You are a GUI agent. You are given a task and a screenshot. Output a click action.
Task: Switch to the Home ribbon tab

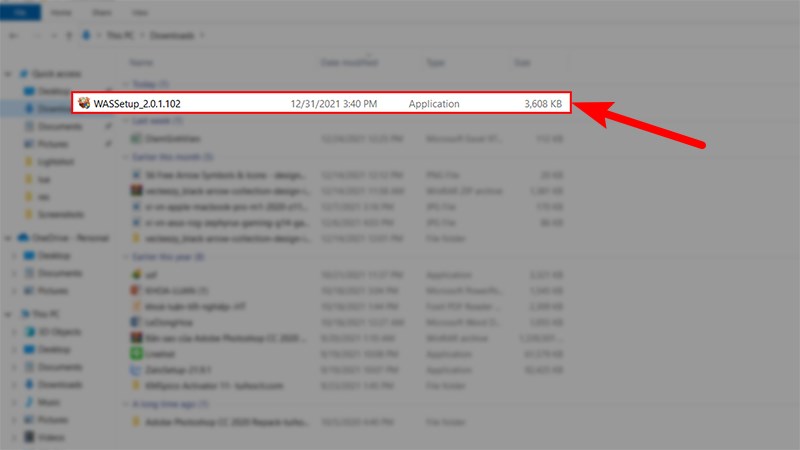(61, 12)
